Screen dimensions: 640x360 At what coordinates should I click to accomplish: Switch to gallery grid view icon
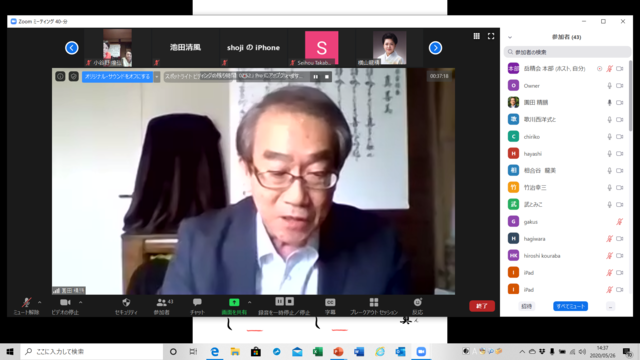[x=476, y=36]
